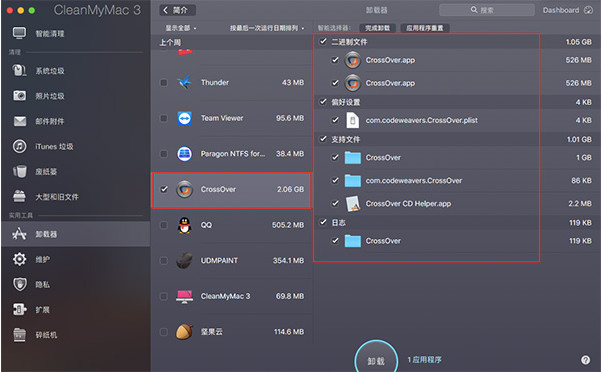Check the CleanMyMac 3 checkbox
The width and height of the screenshot is (601, 372).
pyautogui.click(x=164, y=296)
